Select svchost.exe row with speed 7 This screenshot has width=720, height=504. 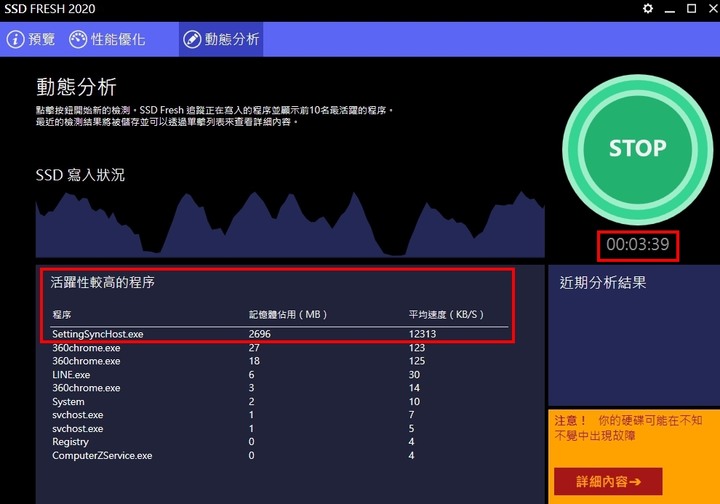tap(280, 415)
